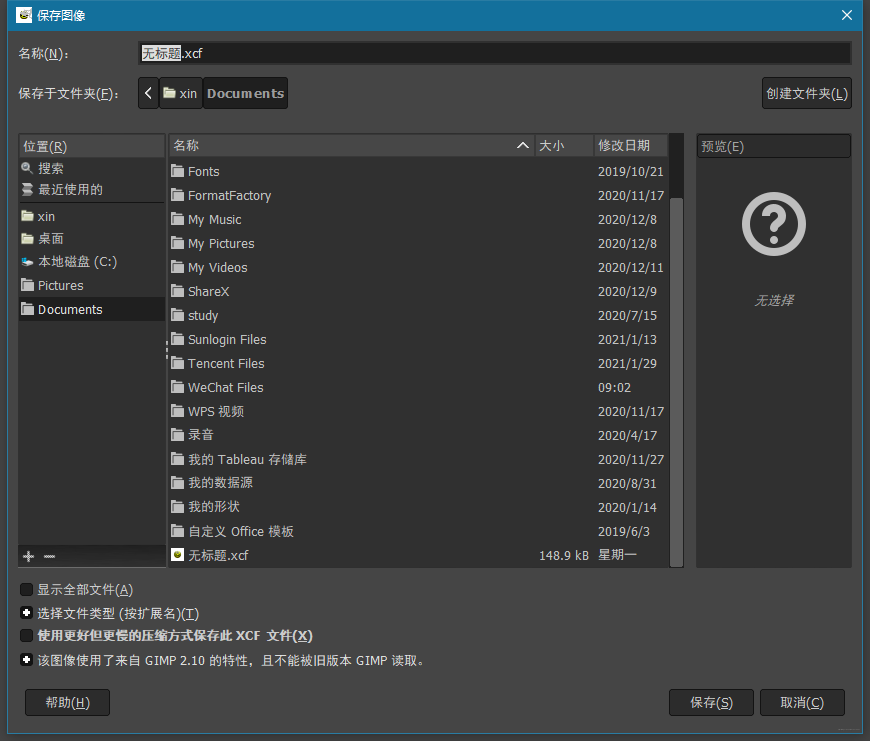Click the My Pictures folder icon
870x741 pixels.
tap(178, 243)
